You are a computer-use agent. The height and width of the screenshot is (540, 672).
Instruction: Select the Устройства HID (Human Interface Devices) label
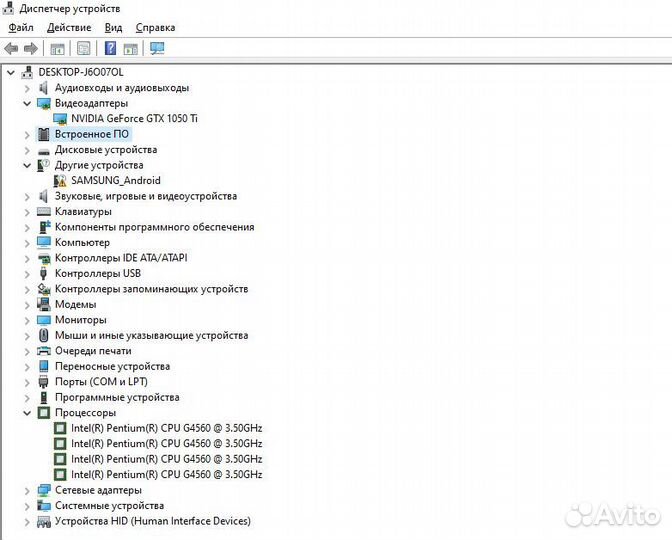[153, 521]
